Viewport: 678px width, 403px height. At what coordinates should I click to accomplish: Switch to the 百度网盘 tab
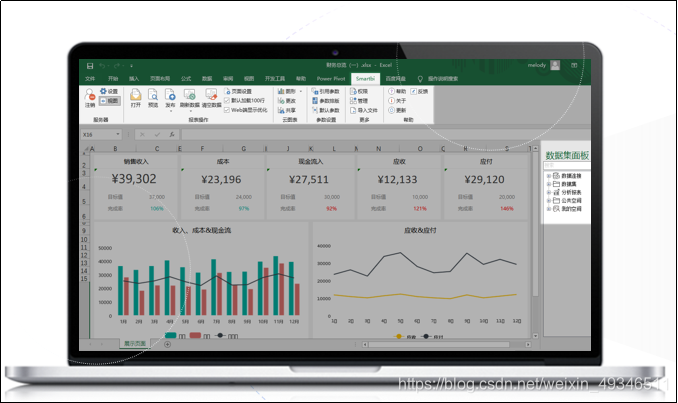(x=395, y=79)
